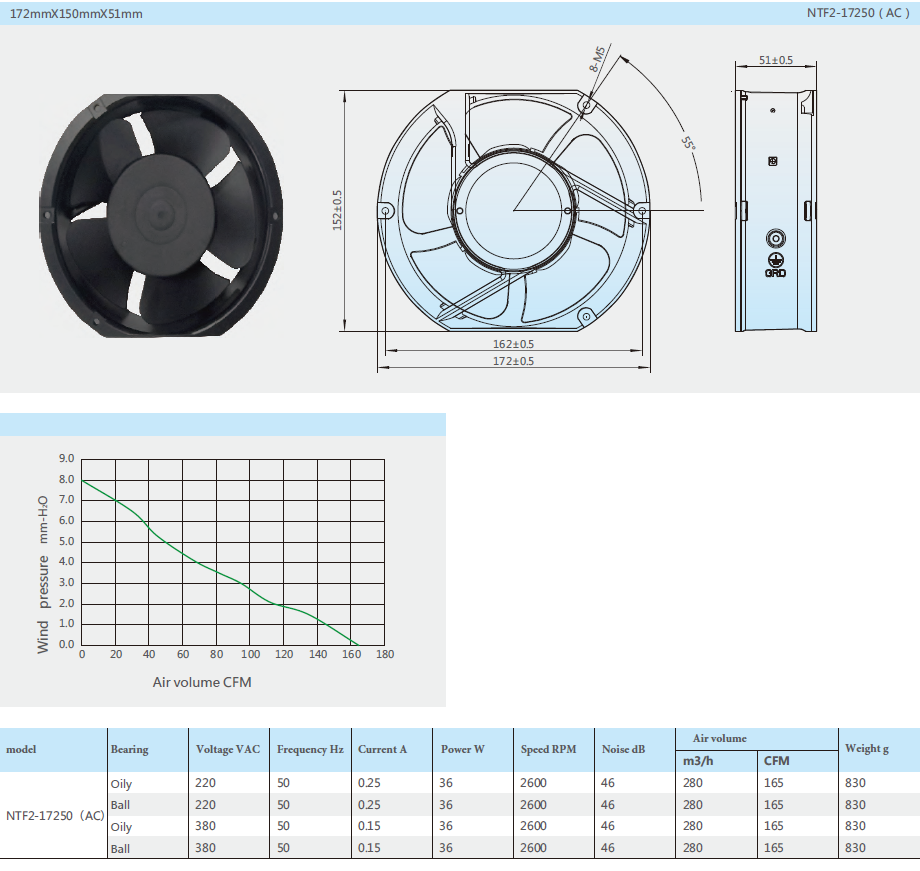Click the Air volume CFM axis label

click(x=202, y=682)
